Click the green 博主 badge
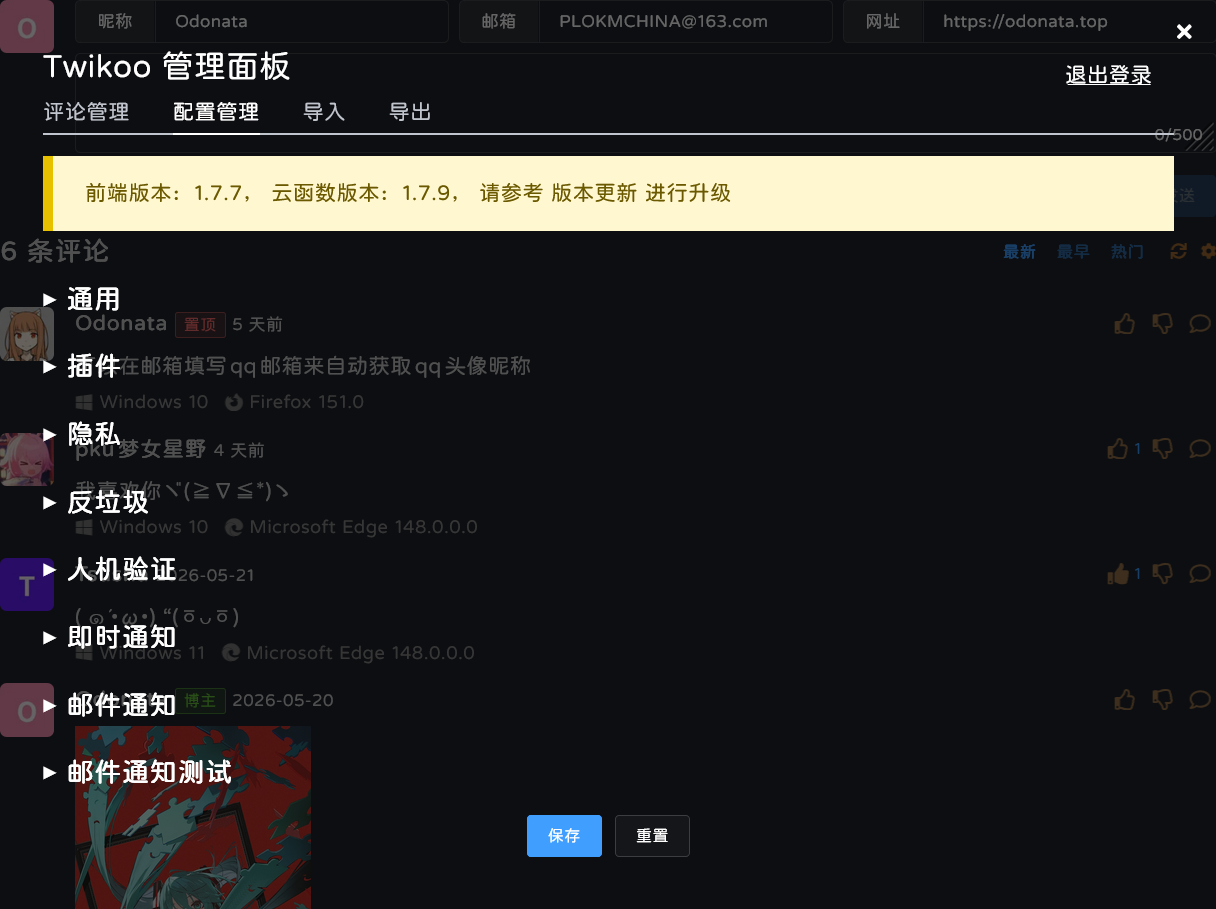Screen dimensions: 1216x909 pyautogui.click(x=200, y=700)
